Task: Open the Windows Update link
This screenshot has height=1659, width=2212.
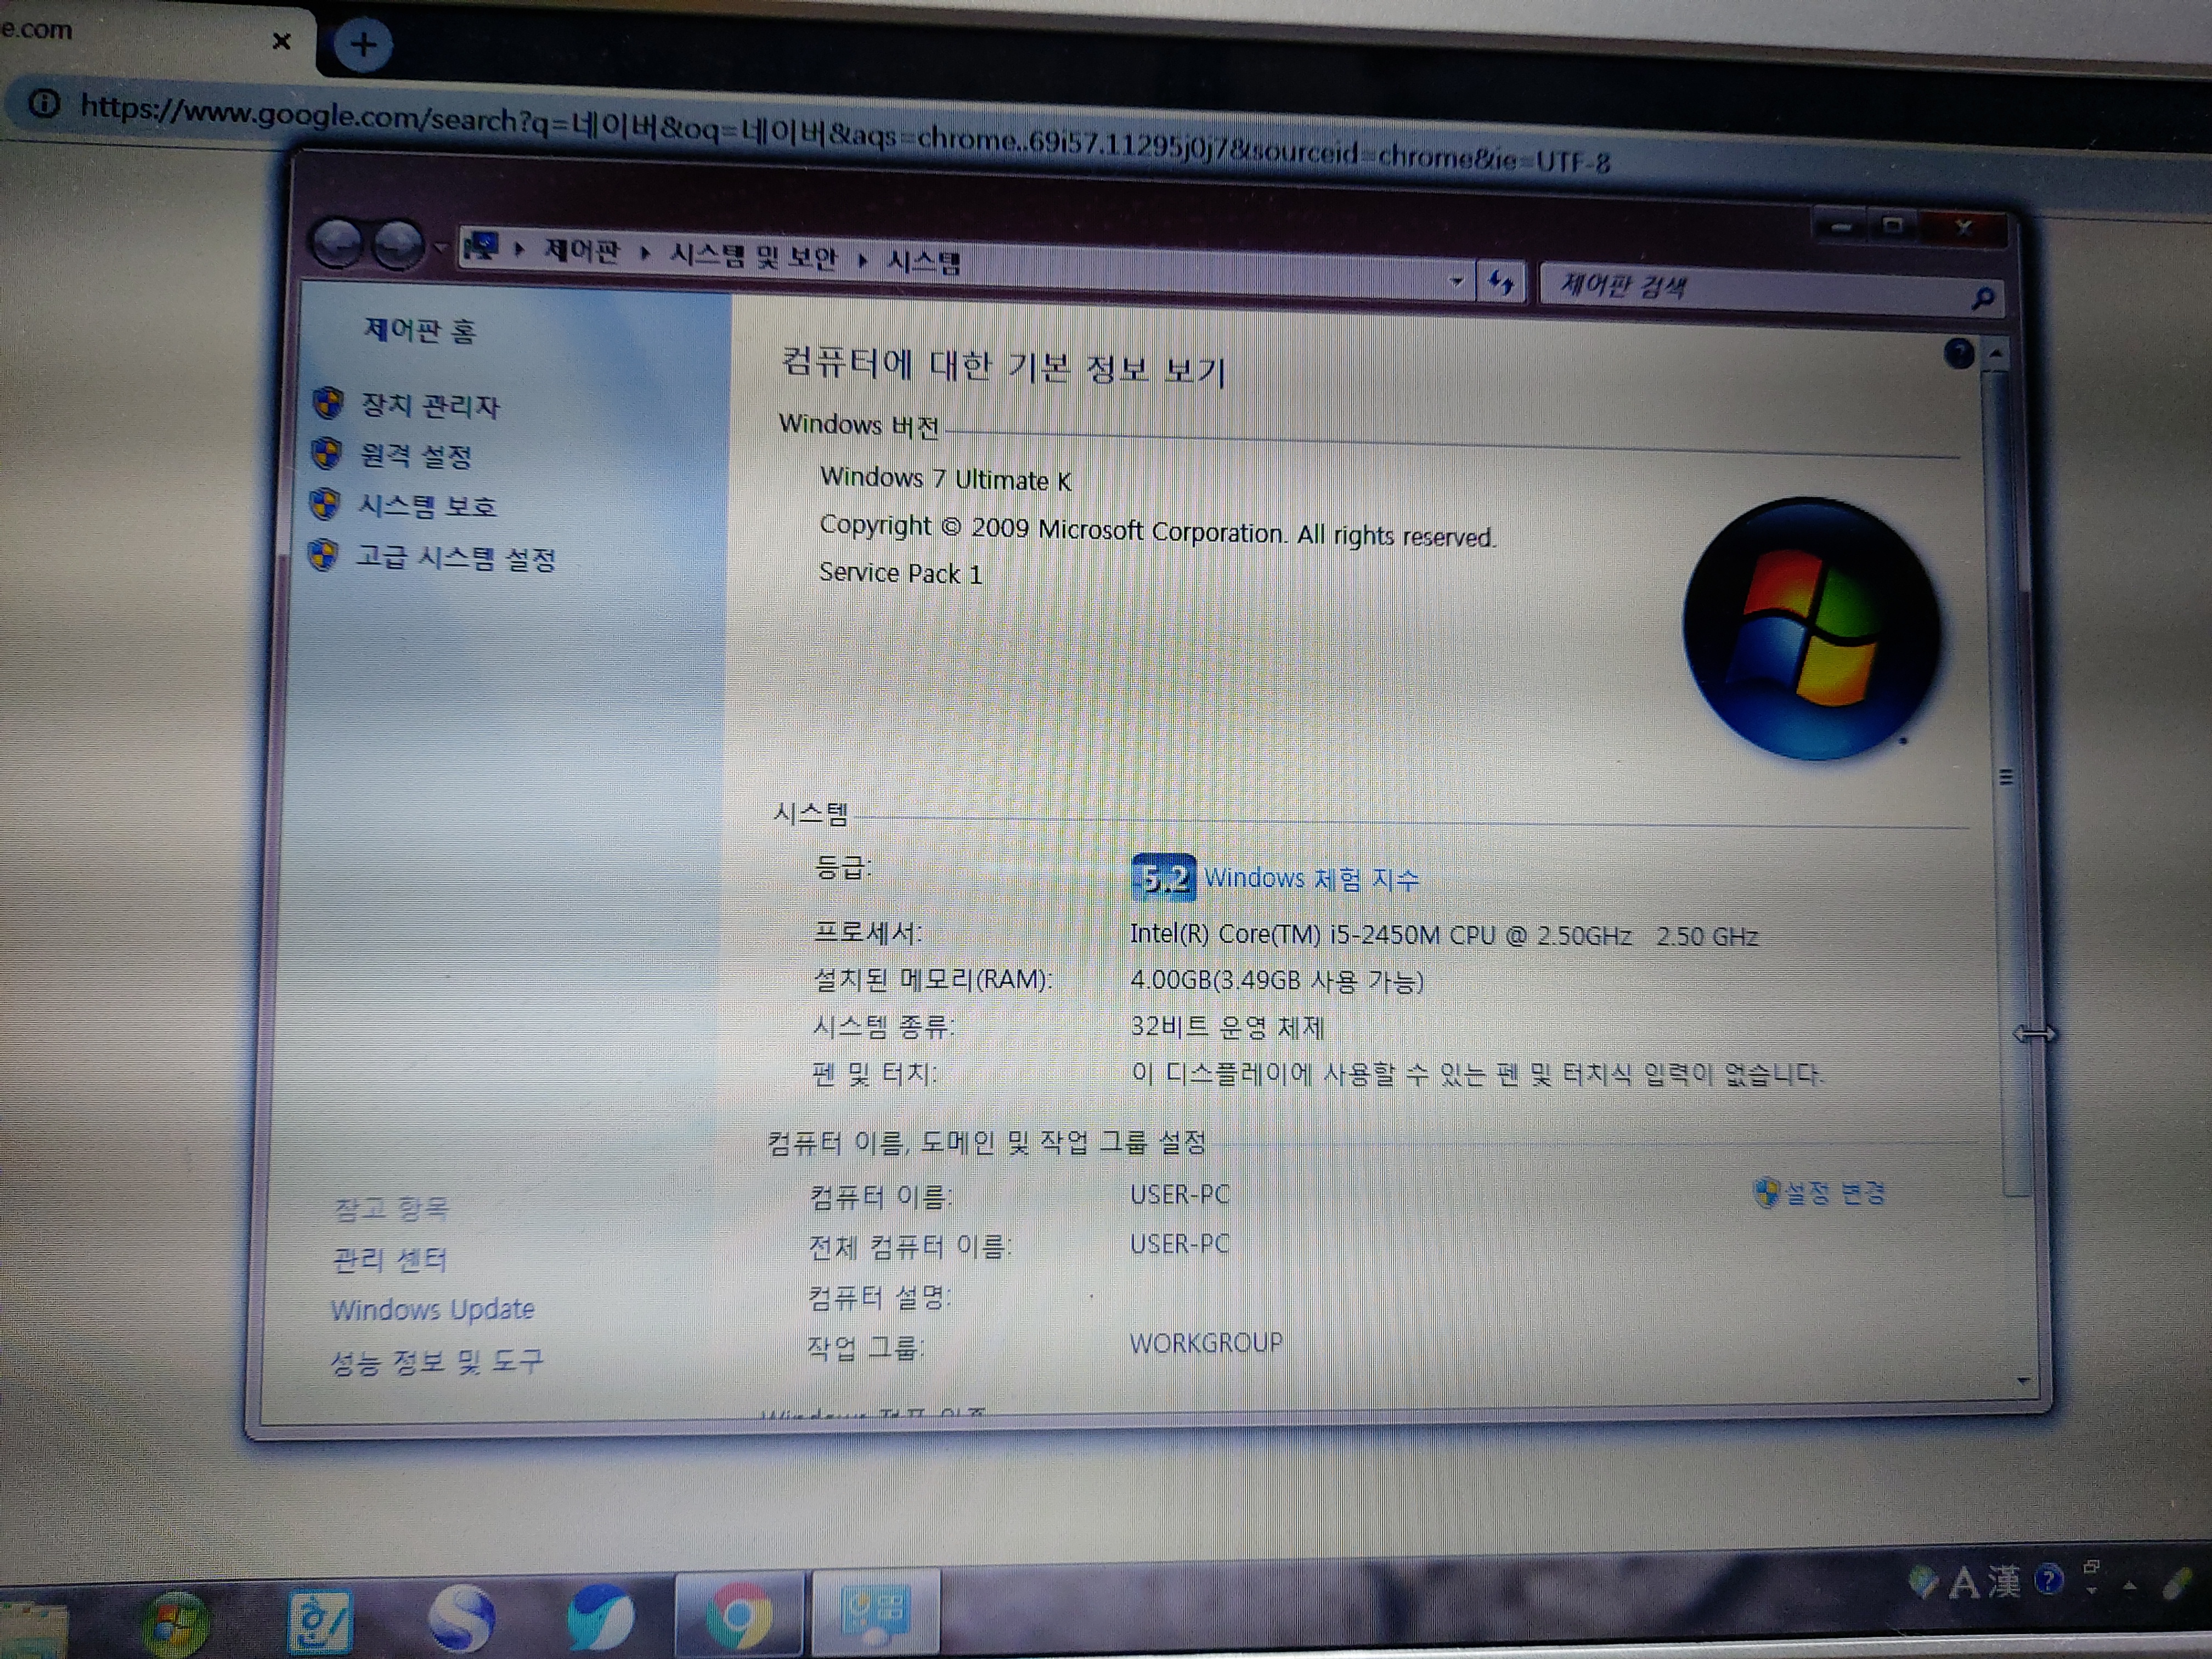Action: (x=432, y=1309)
